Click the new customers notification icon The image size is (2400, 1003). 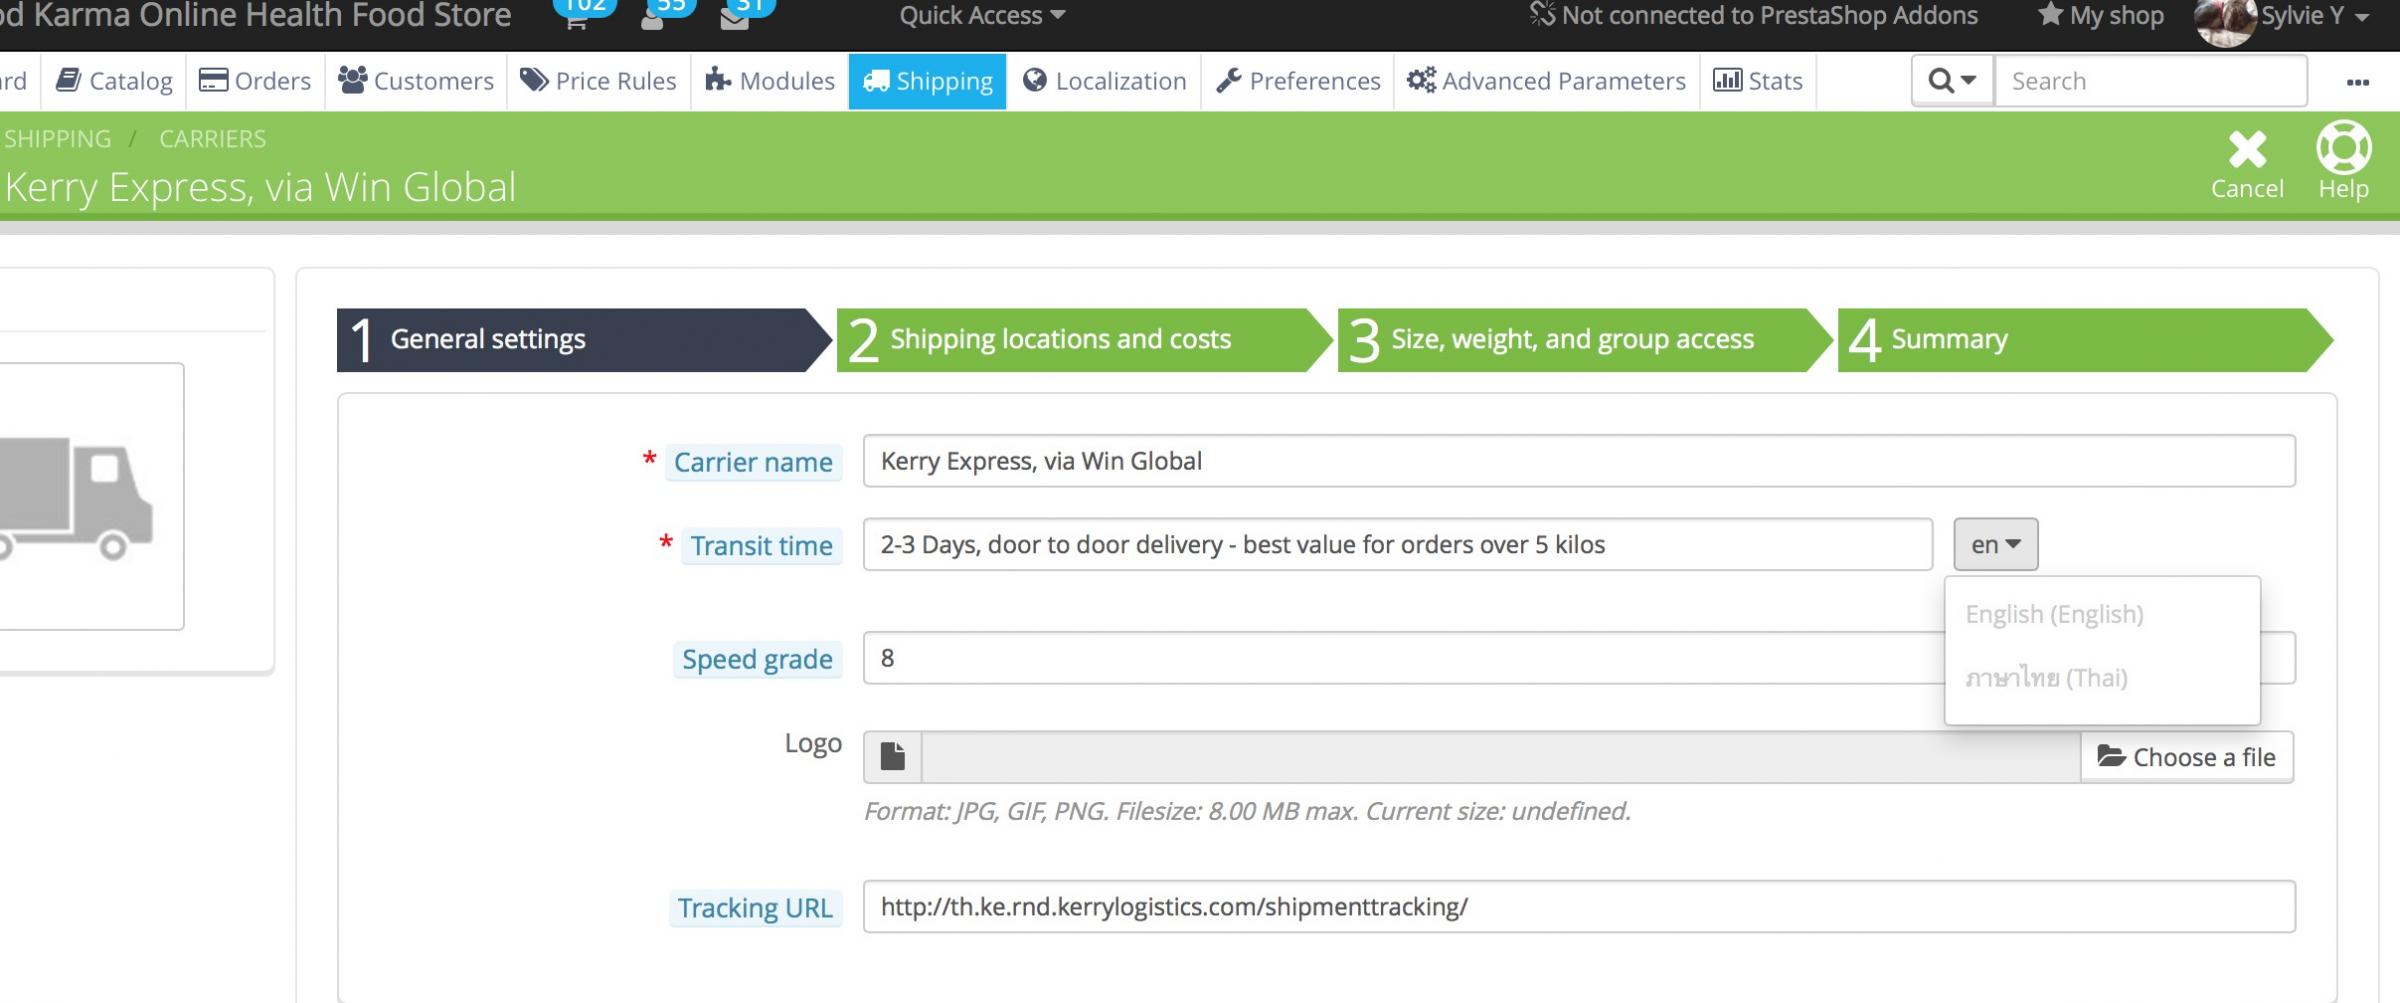(x=653, y=17)
